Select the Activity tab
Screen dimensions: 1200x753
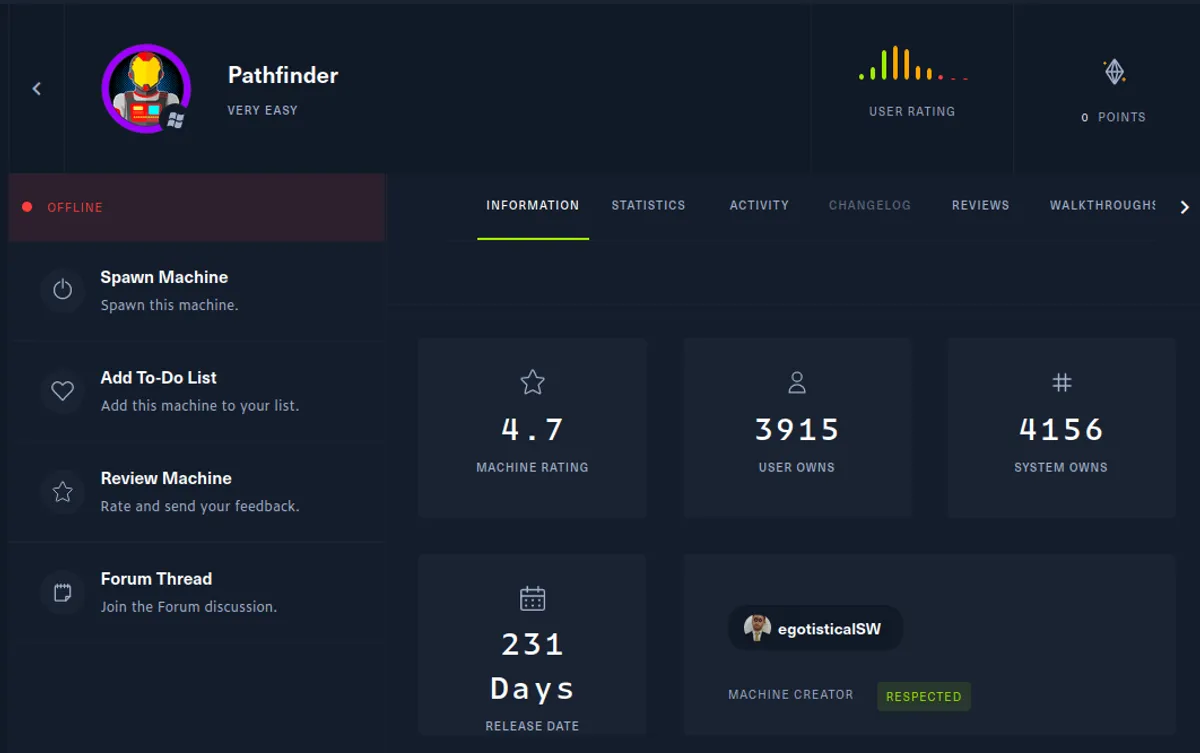point(758,205)
